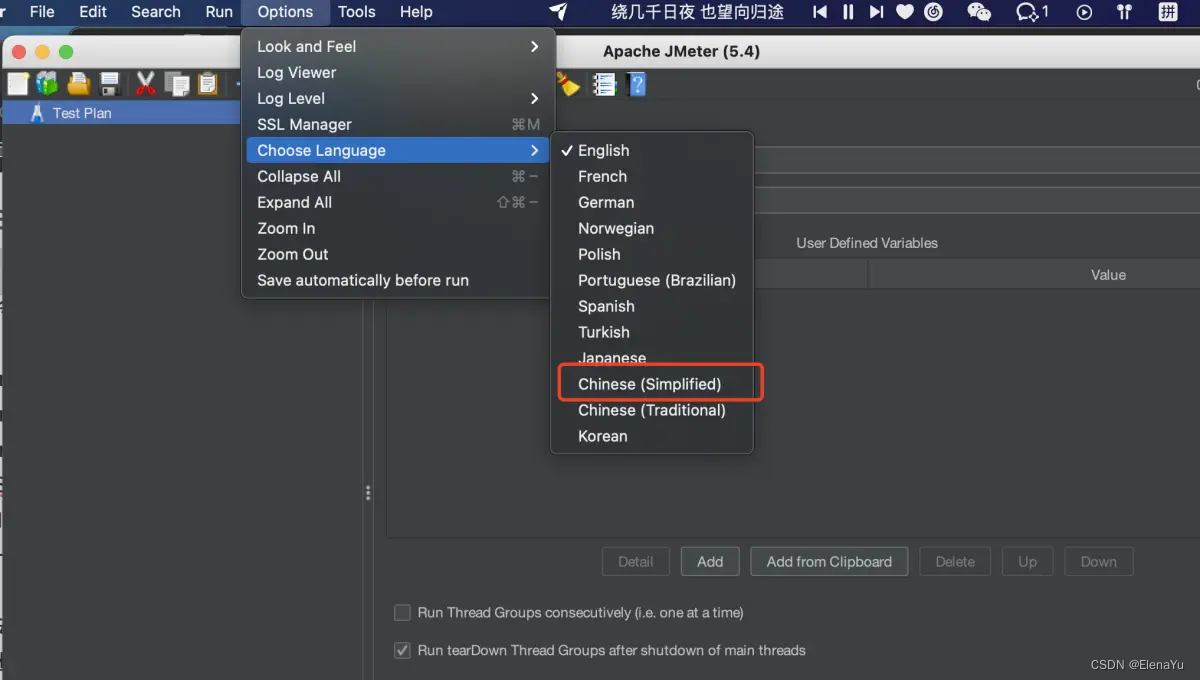Click the Help question mark icon
The width and height of the screenshot is (1200, 680).
tap(637, 84)
